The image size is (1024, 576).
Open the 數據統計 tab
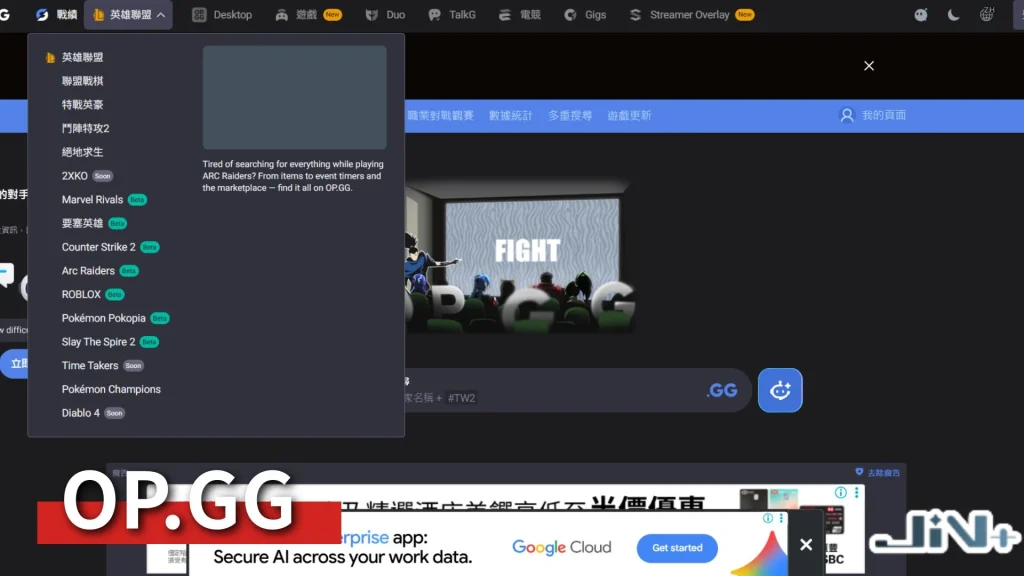[511, 116]
